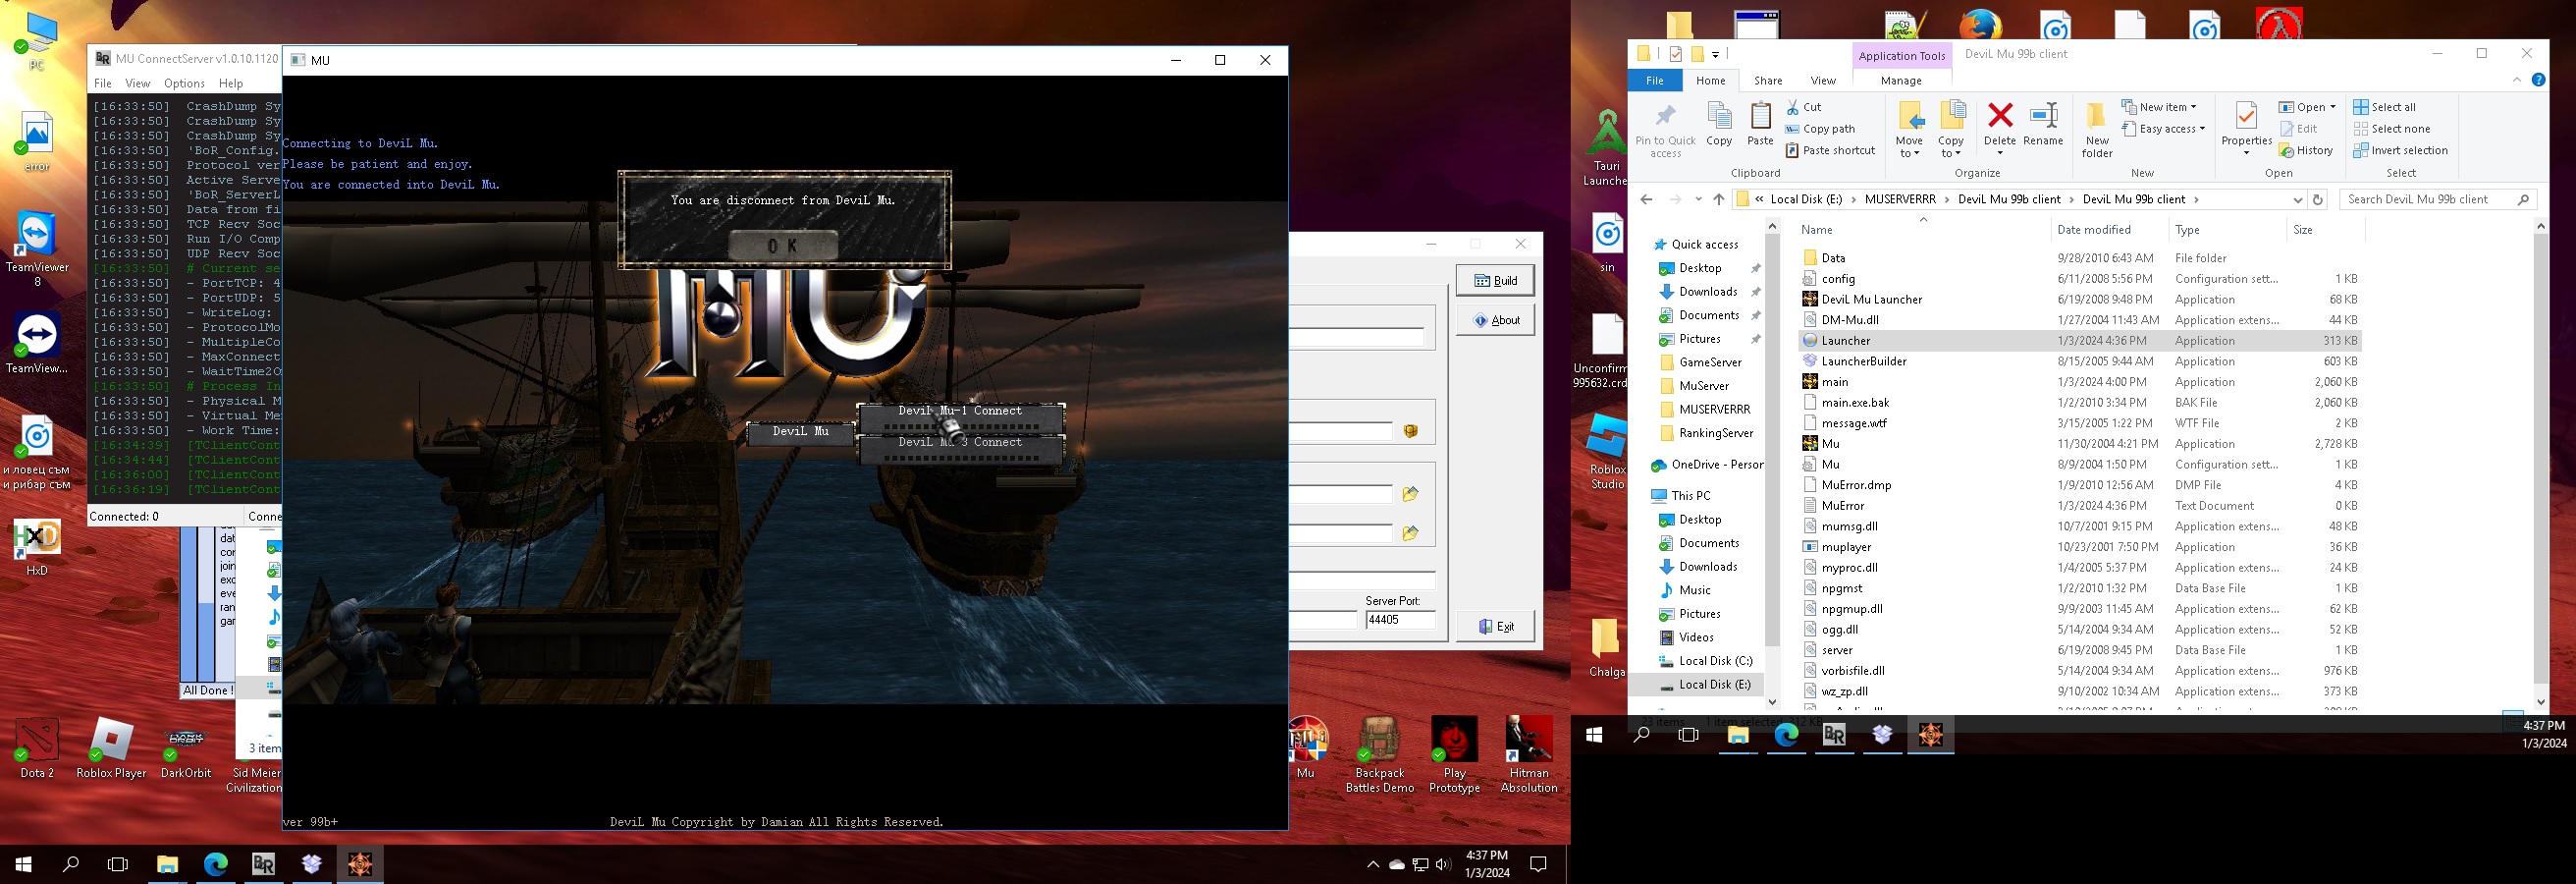Click the Paste icon in Explorer ribbon
This screenshot has width=2576, height=884.
[1760, 124]
